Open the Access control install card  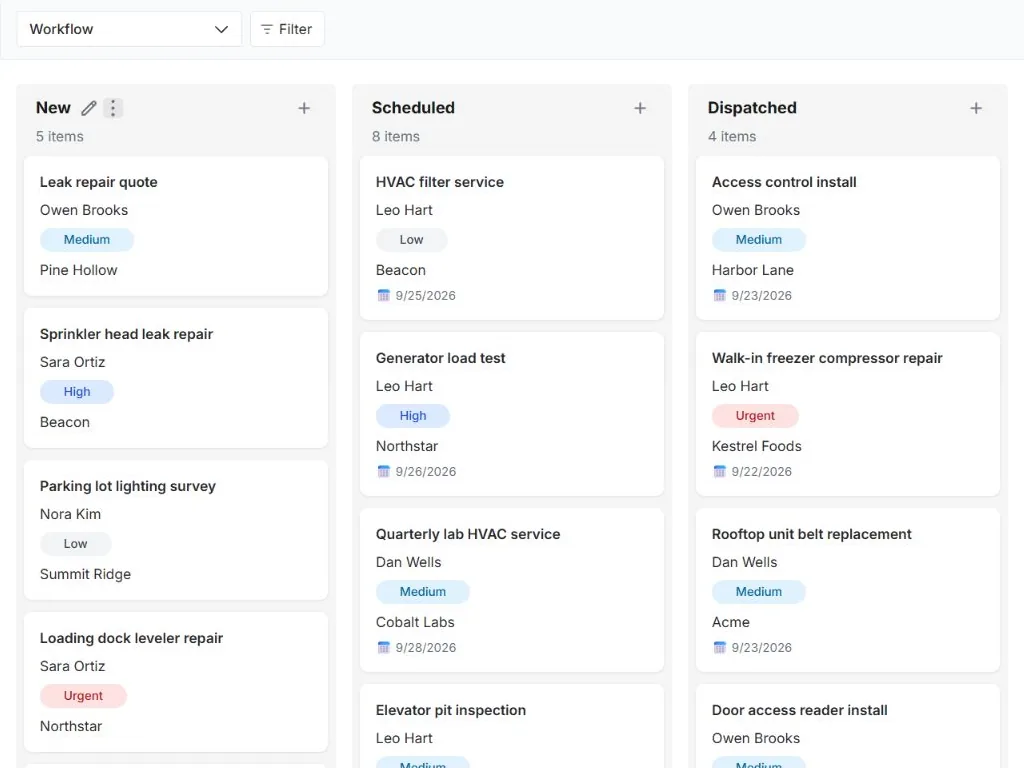pos(848,238)
